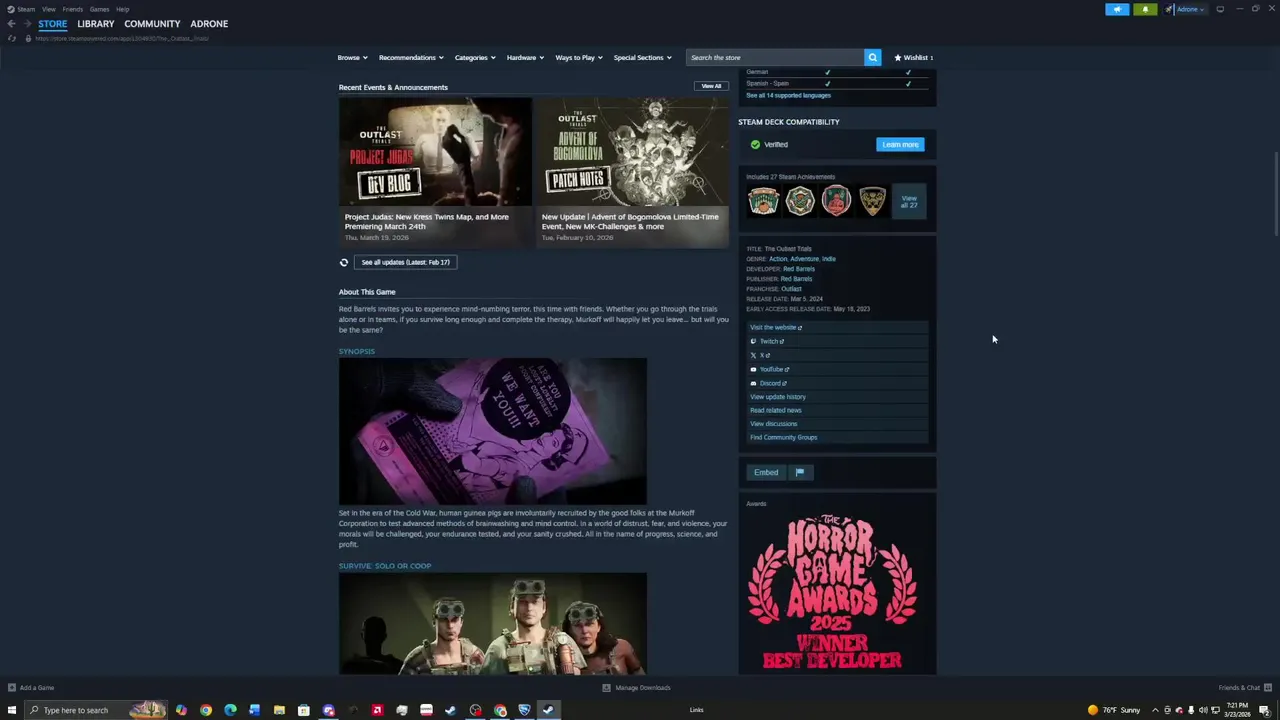Click the Windows taskbar search box
This screenshot has height=720, width=1280.
click(x=96, y=710)
